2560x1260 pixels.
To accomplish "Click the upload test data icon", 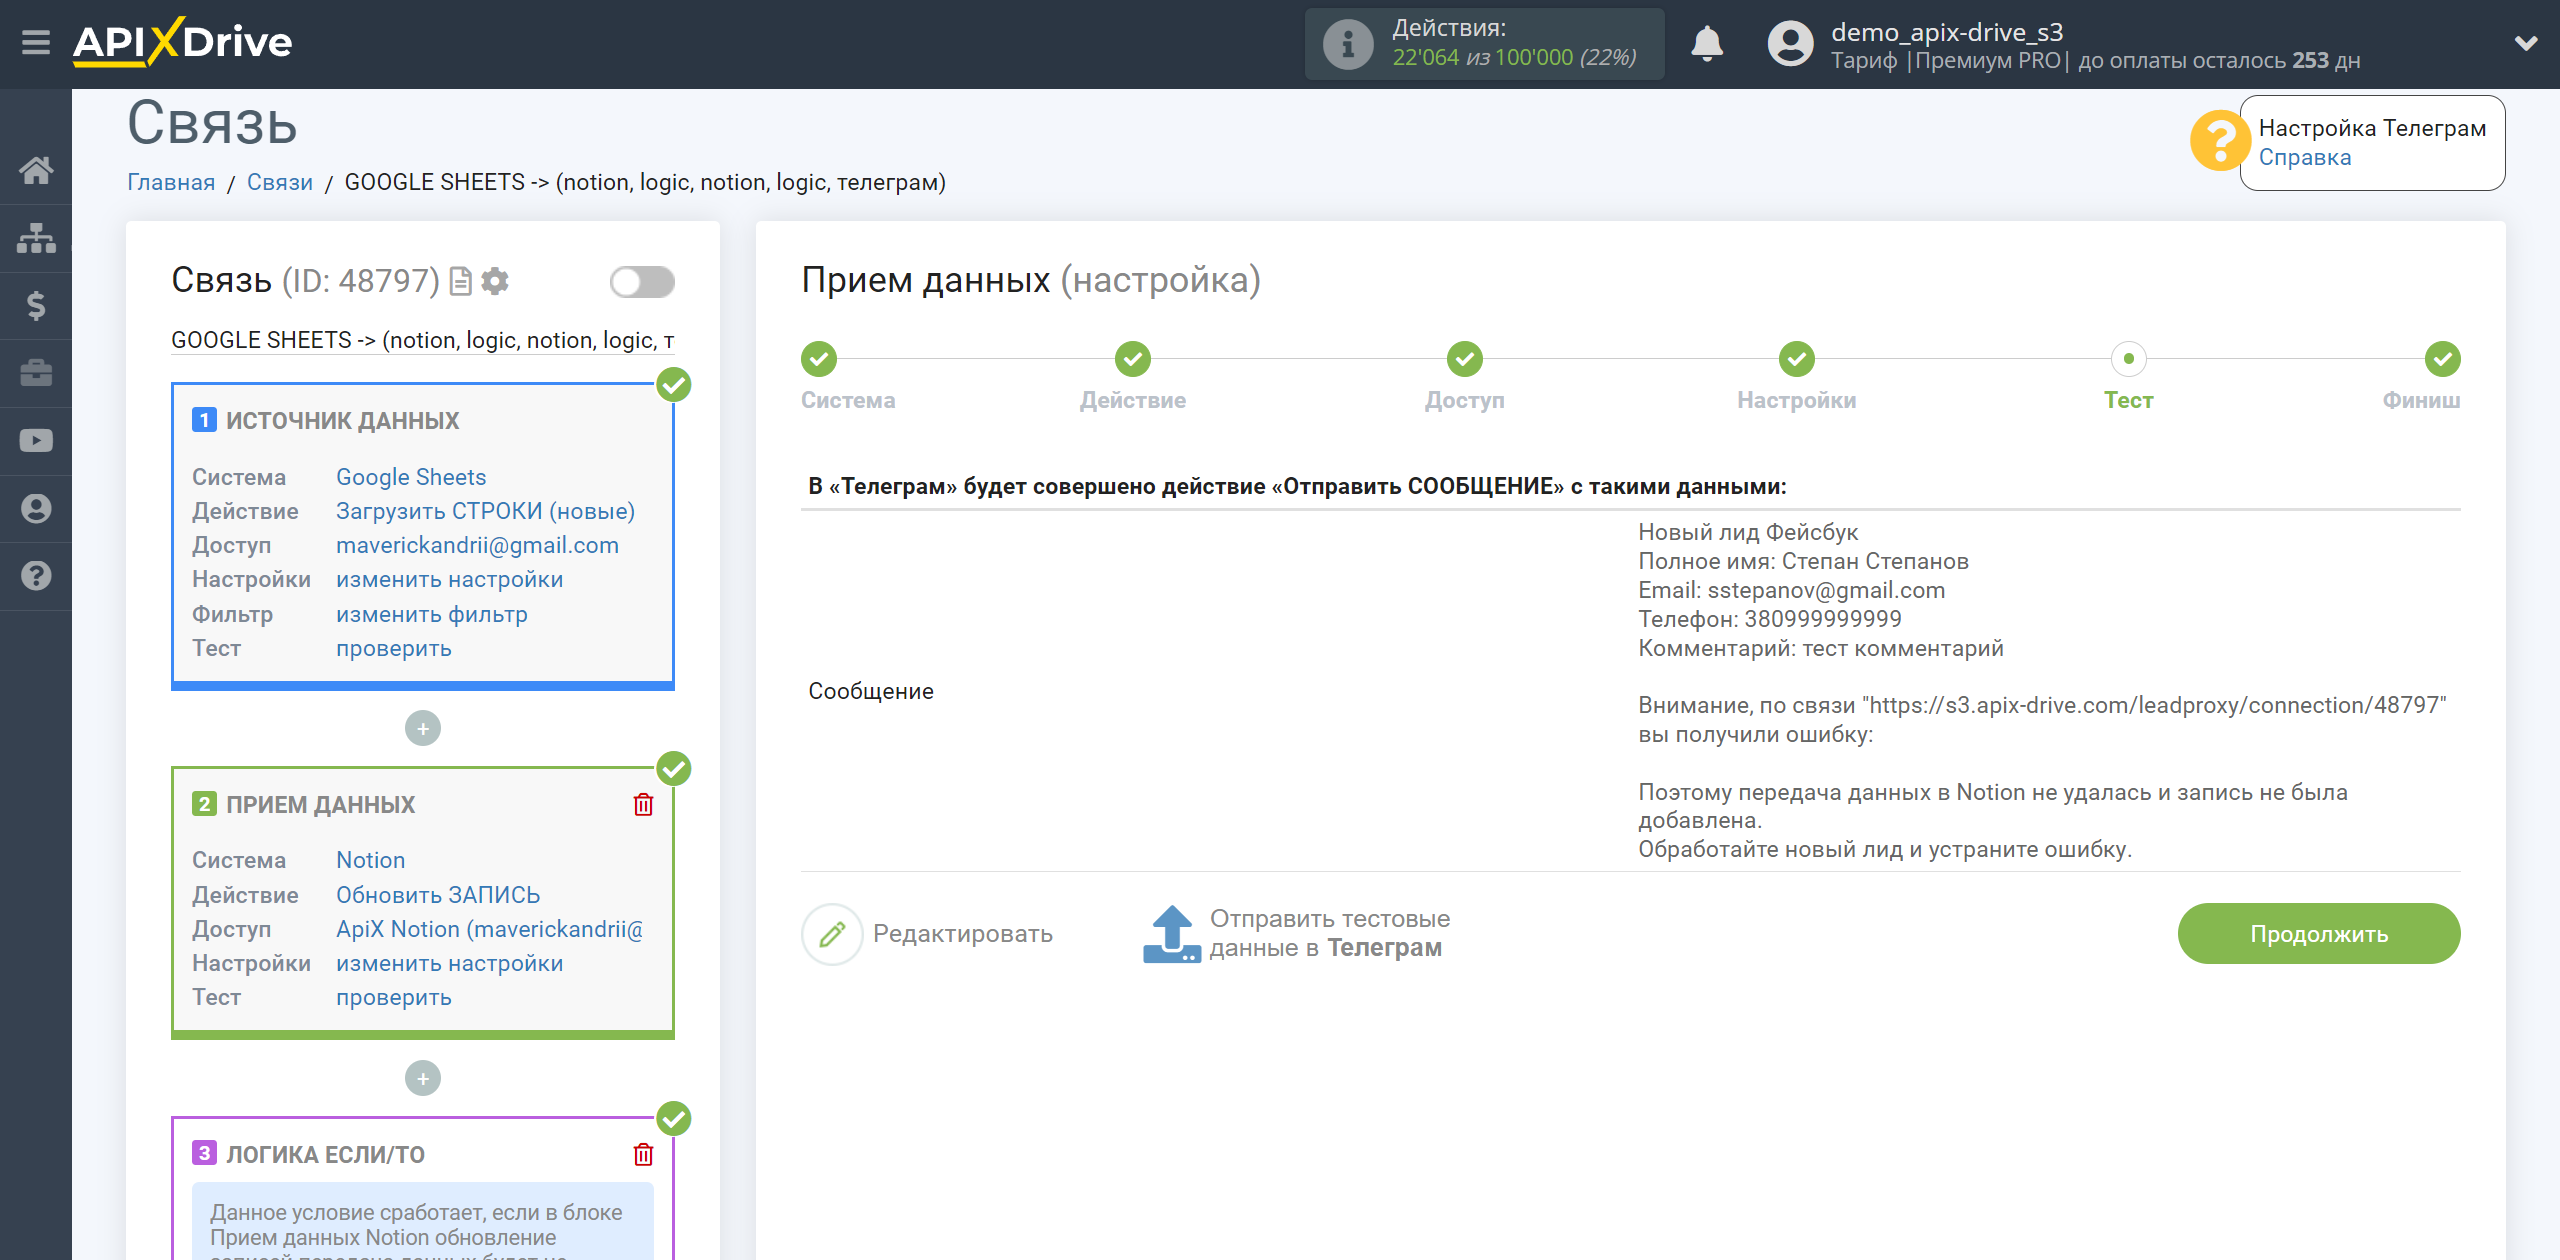I will click(x=1171, y=934).
